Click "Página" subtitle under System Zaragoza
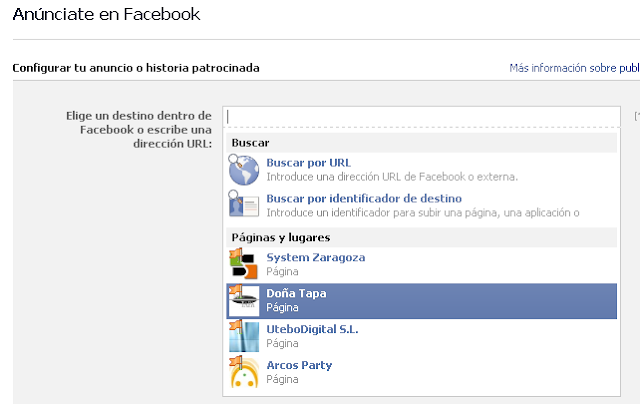This screenshot has height=404, width=640. pyautogui.click(x=282, y=271)
